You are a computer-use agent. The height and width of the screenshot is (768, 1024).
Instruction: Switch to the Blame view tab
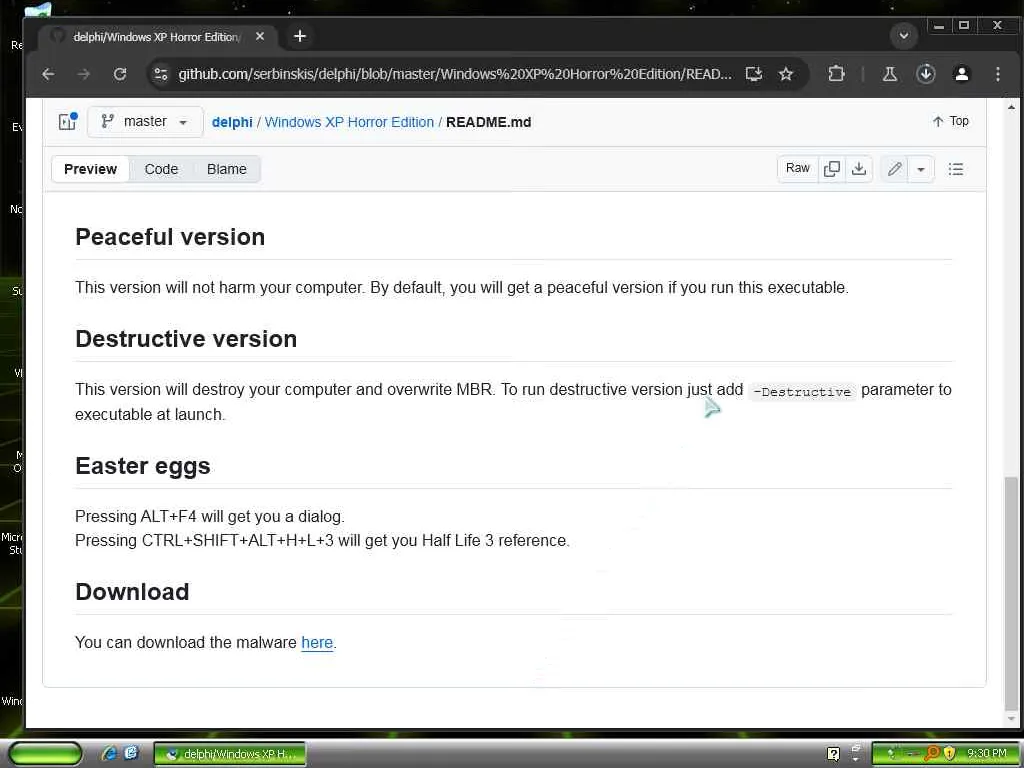coord(227,169)
